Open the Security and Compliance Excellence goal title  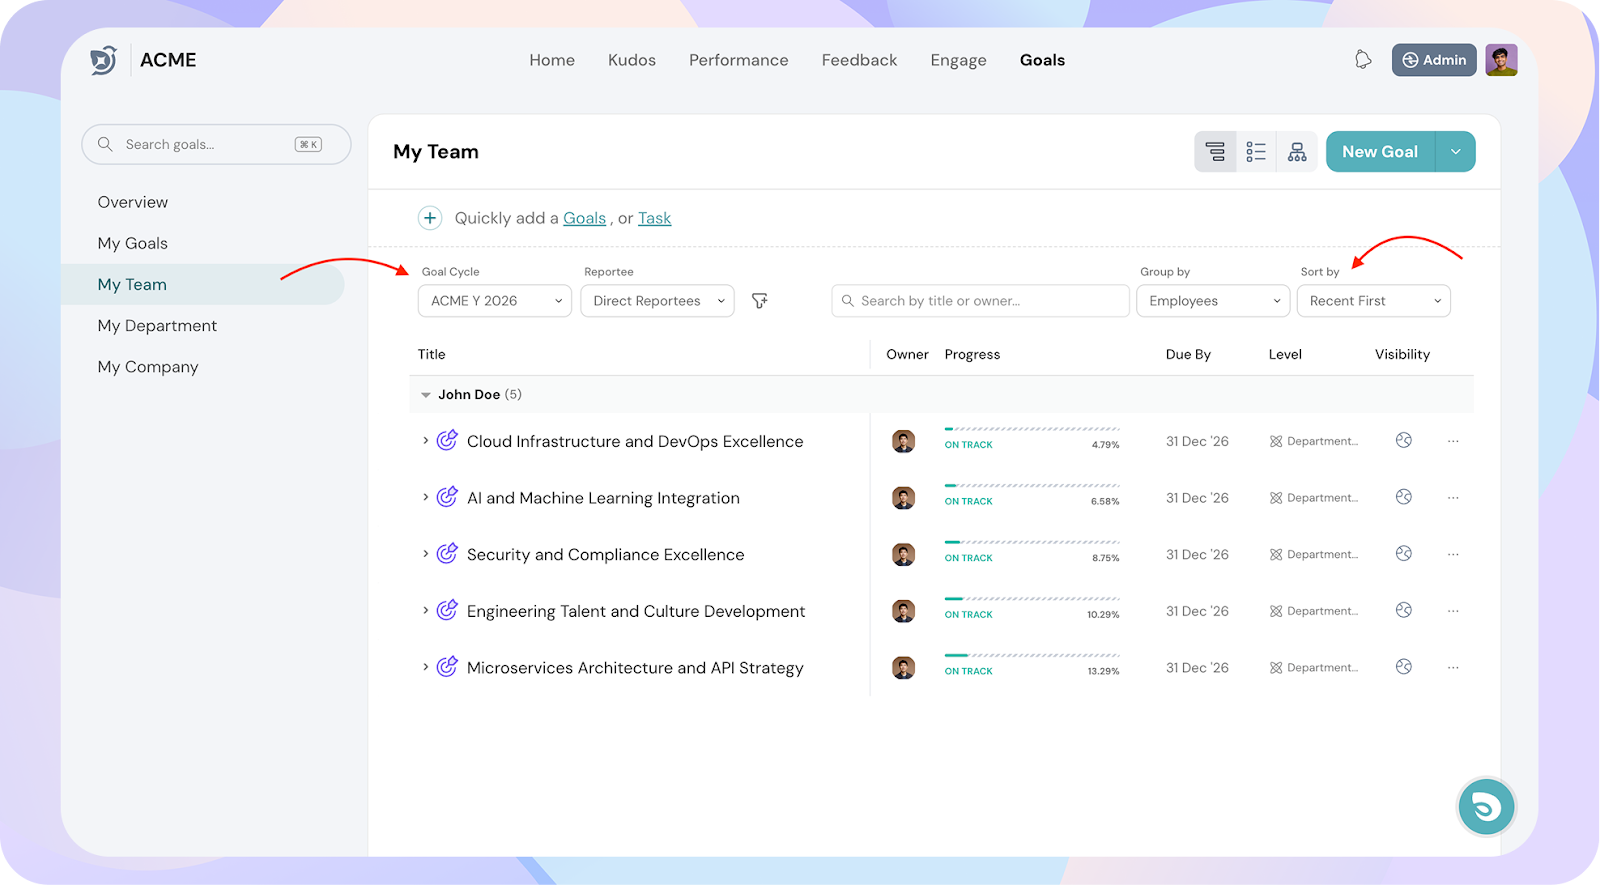[606, 554]
